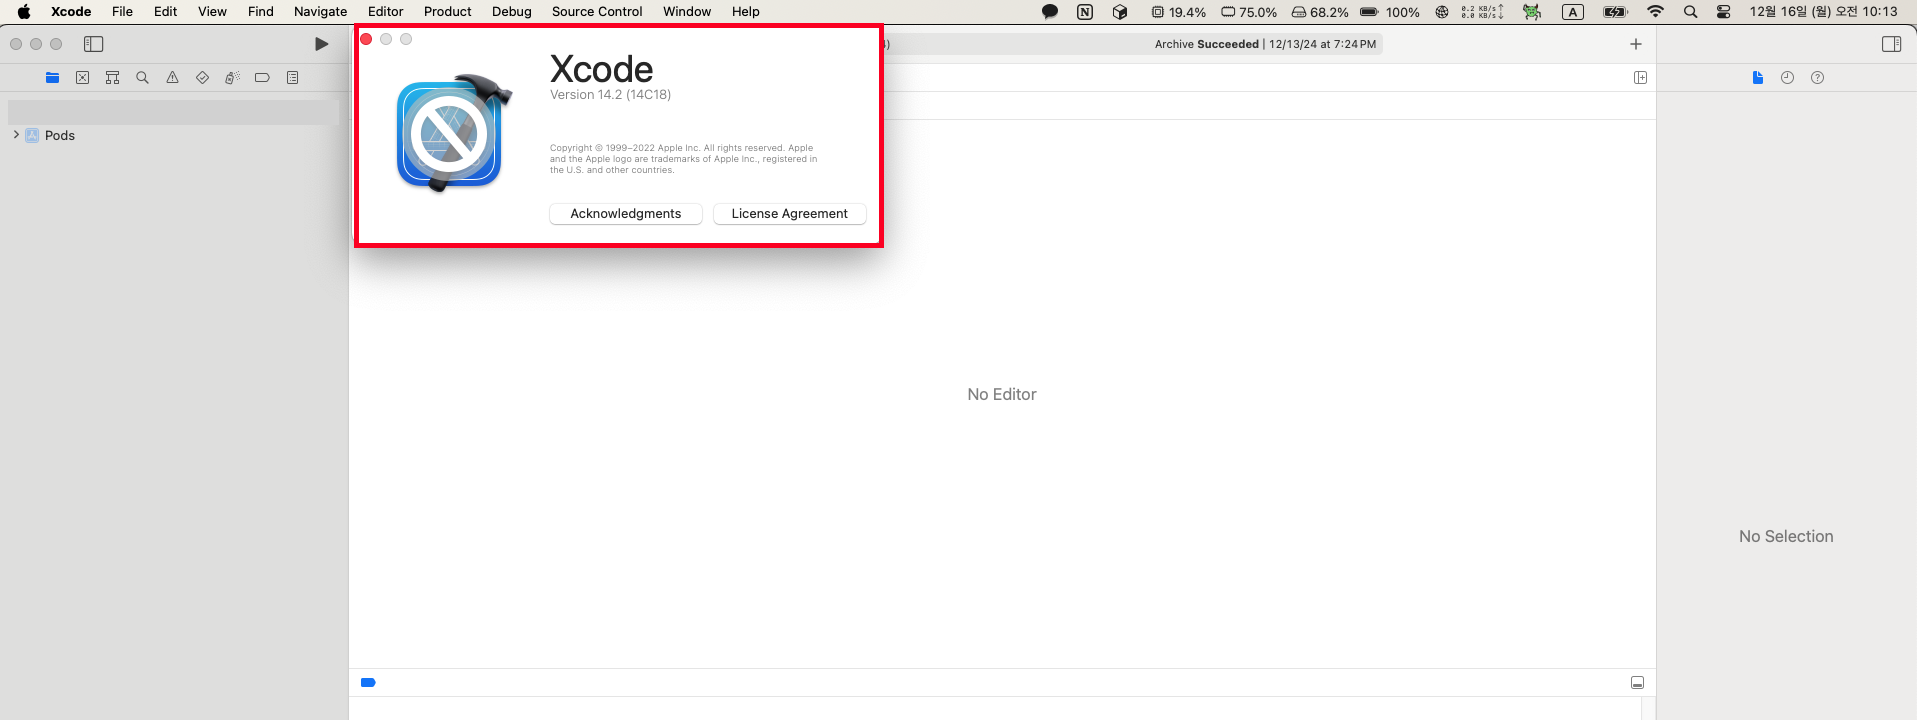Show the Quick Help inspector
This screenshot has height=720, width=1917.
[1817, 77]
